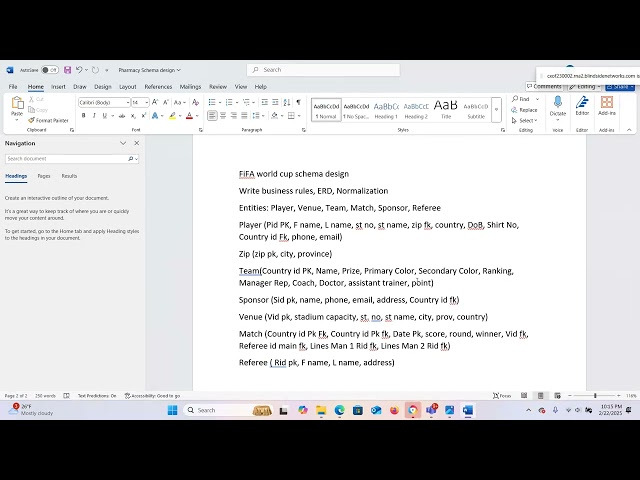Toggle Subscript formatting

pos(133,116)
